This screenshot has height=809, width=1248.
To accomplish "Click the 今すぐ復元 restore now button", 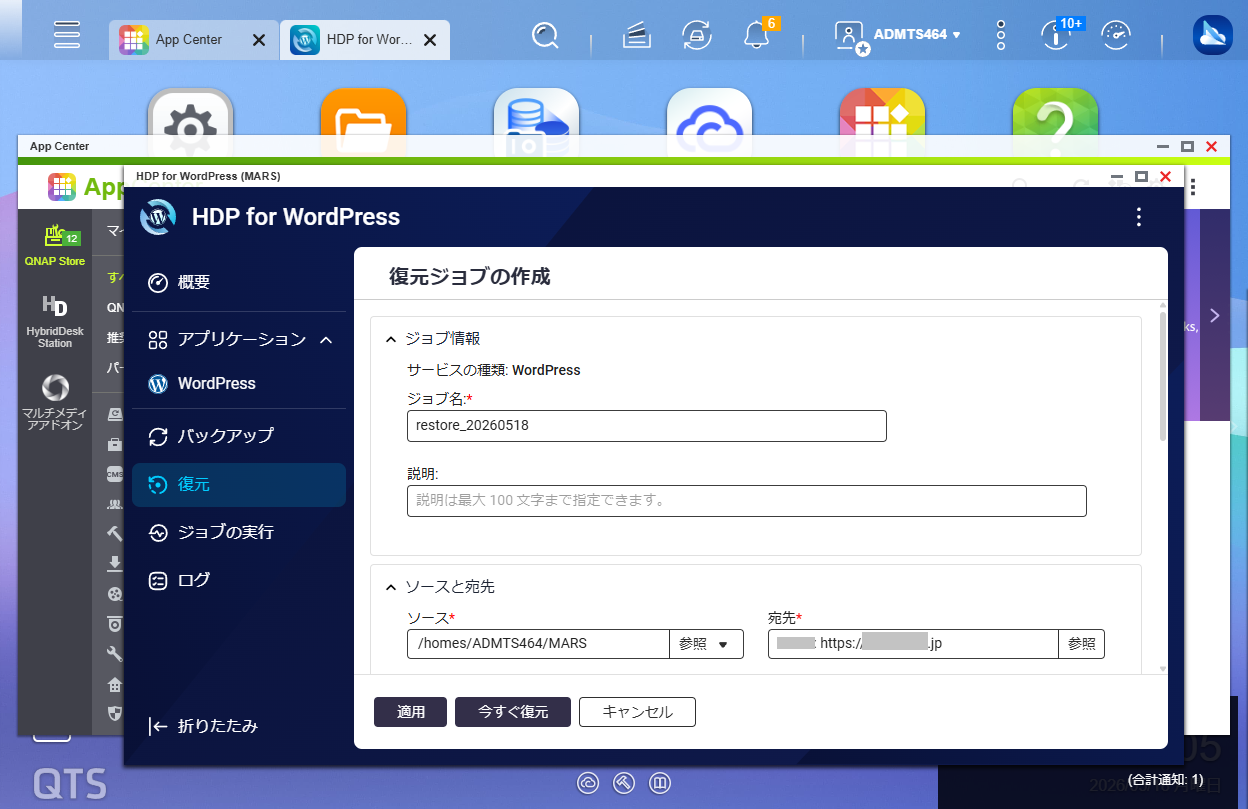I will [x=513, y=712].
